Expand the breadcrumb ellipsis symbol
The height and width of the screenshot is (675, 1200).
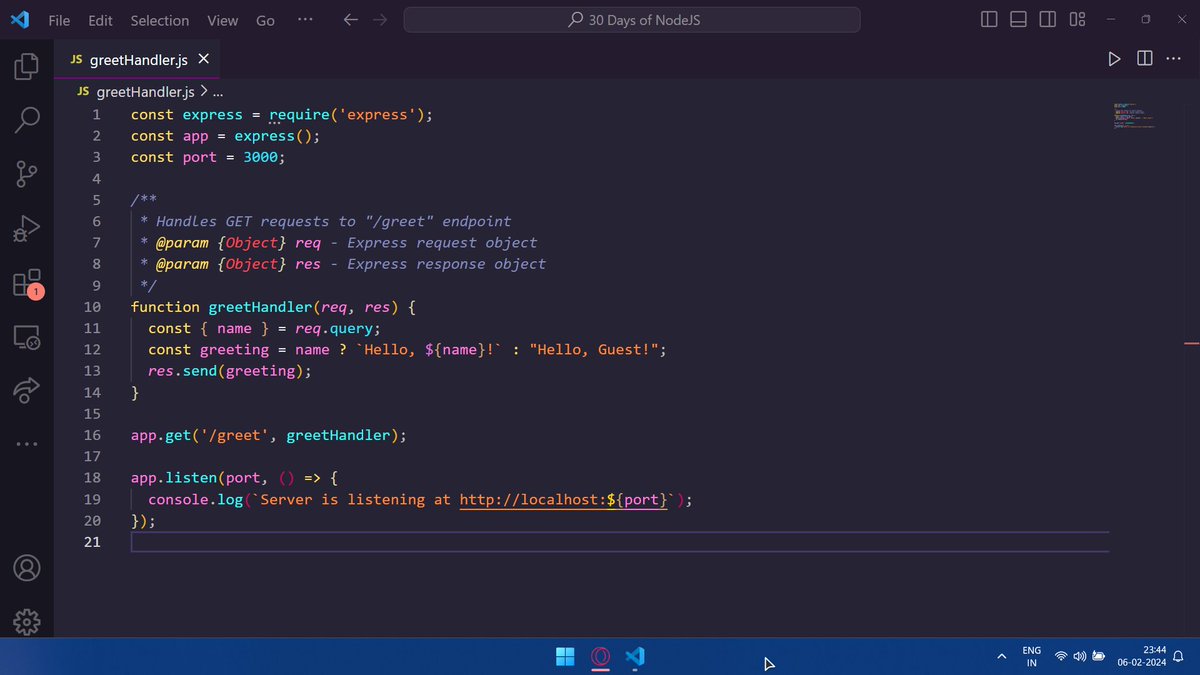(x=219, y=92)
